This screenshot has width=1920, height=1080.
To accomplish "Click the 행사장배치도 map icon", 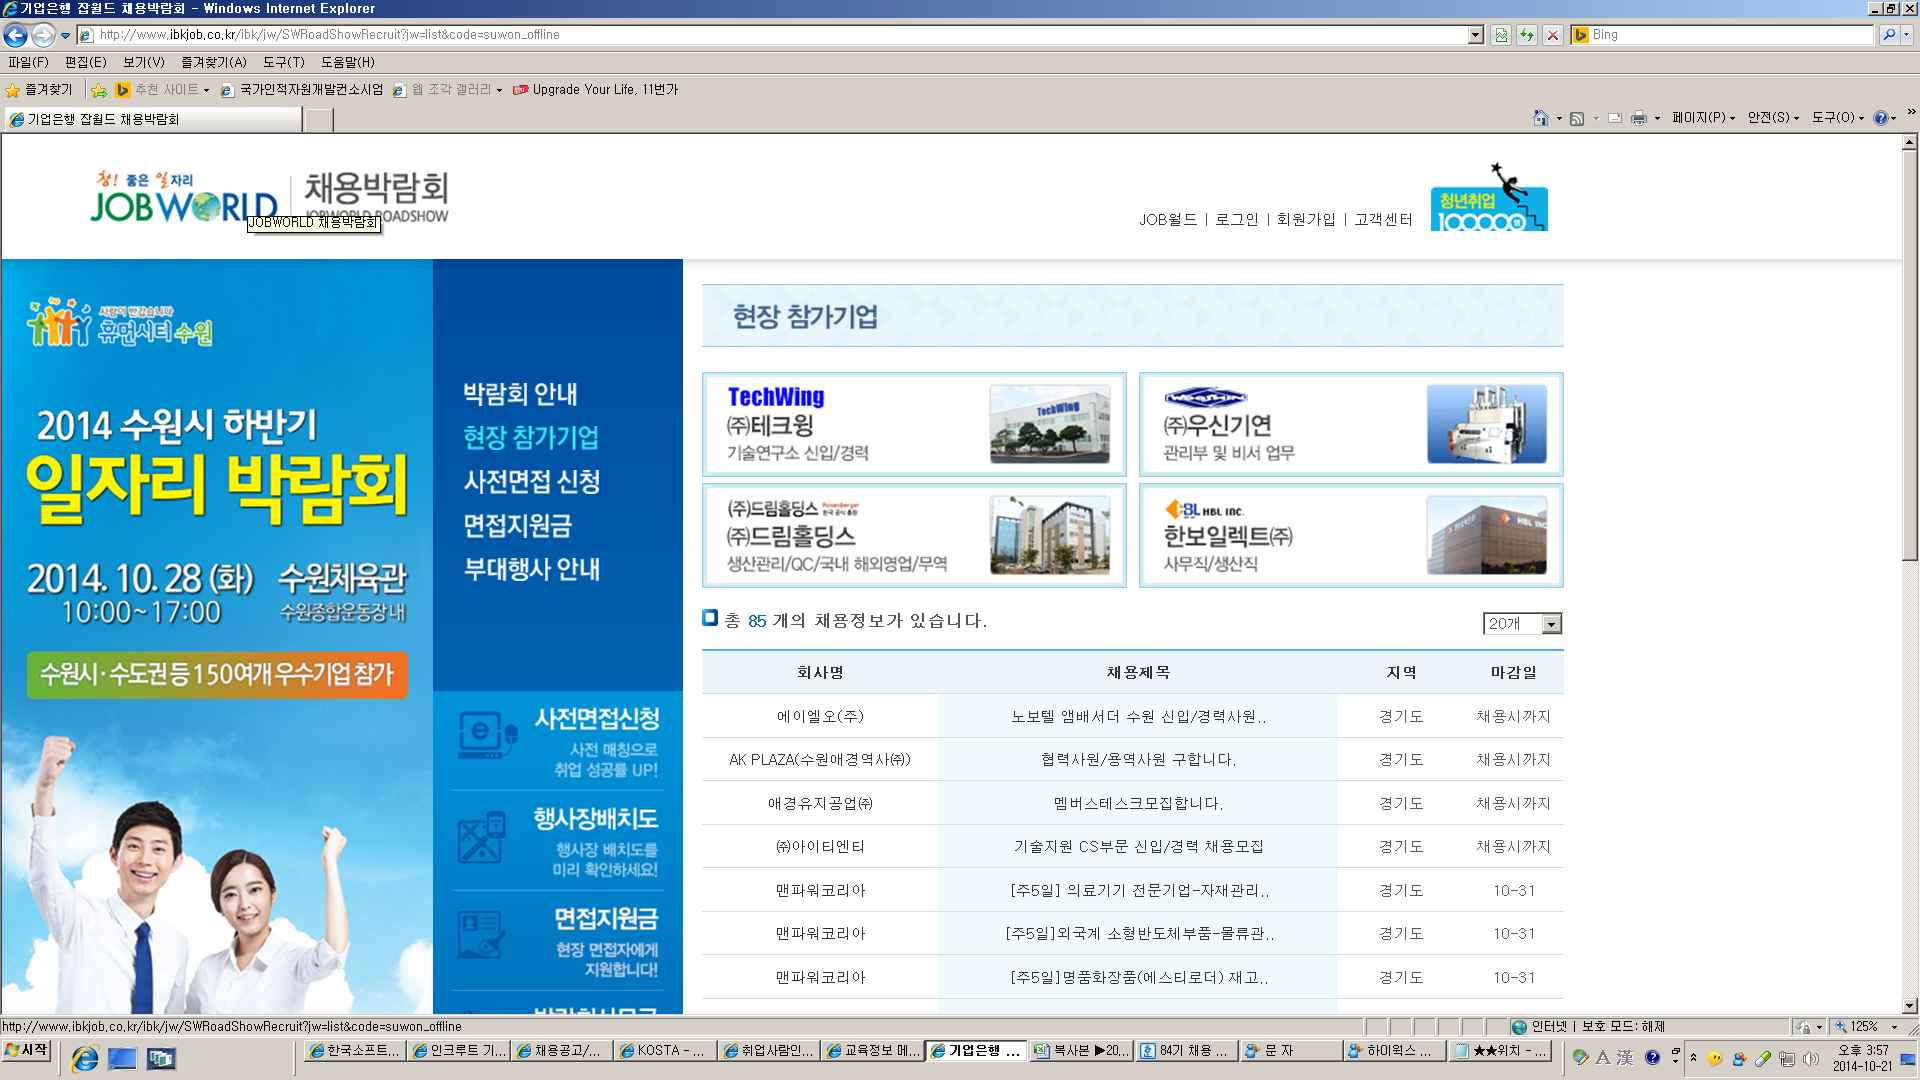I will (x=481, y=837).
